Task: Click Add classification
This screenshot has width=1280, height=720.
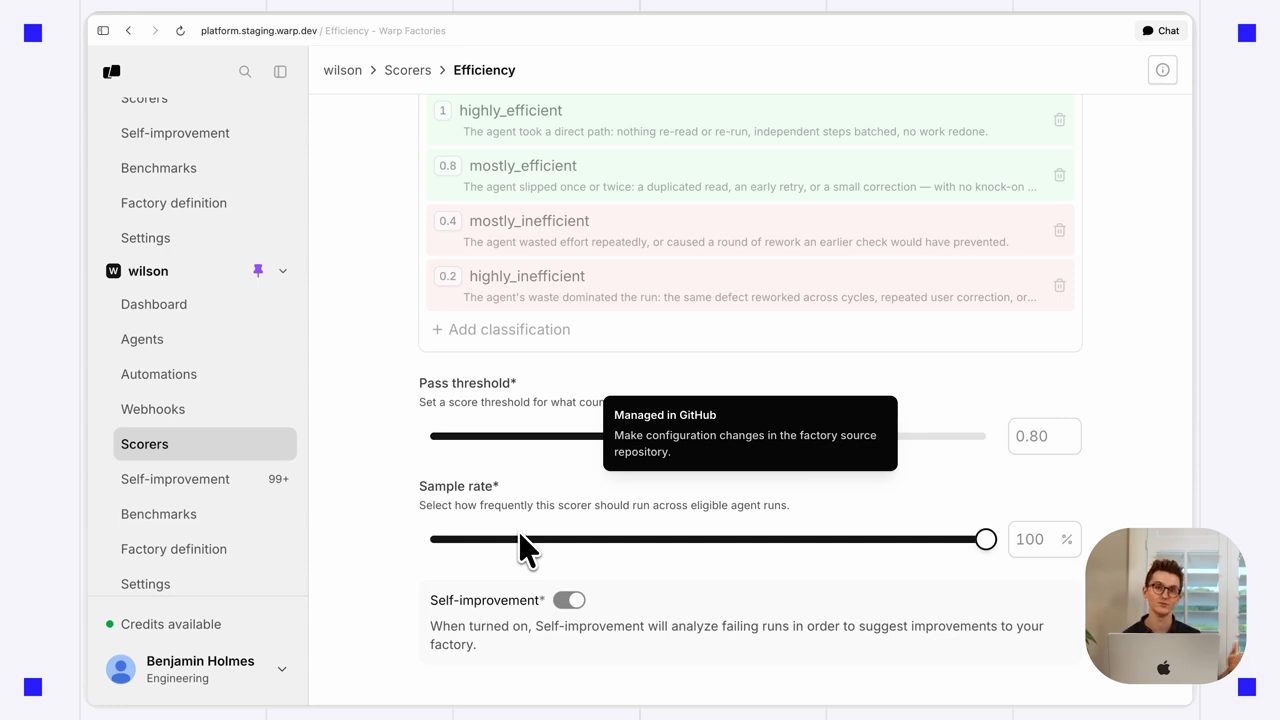Action: (x=501, y=330)
